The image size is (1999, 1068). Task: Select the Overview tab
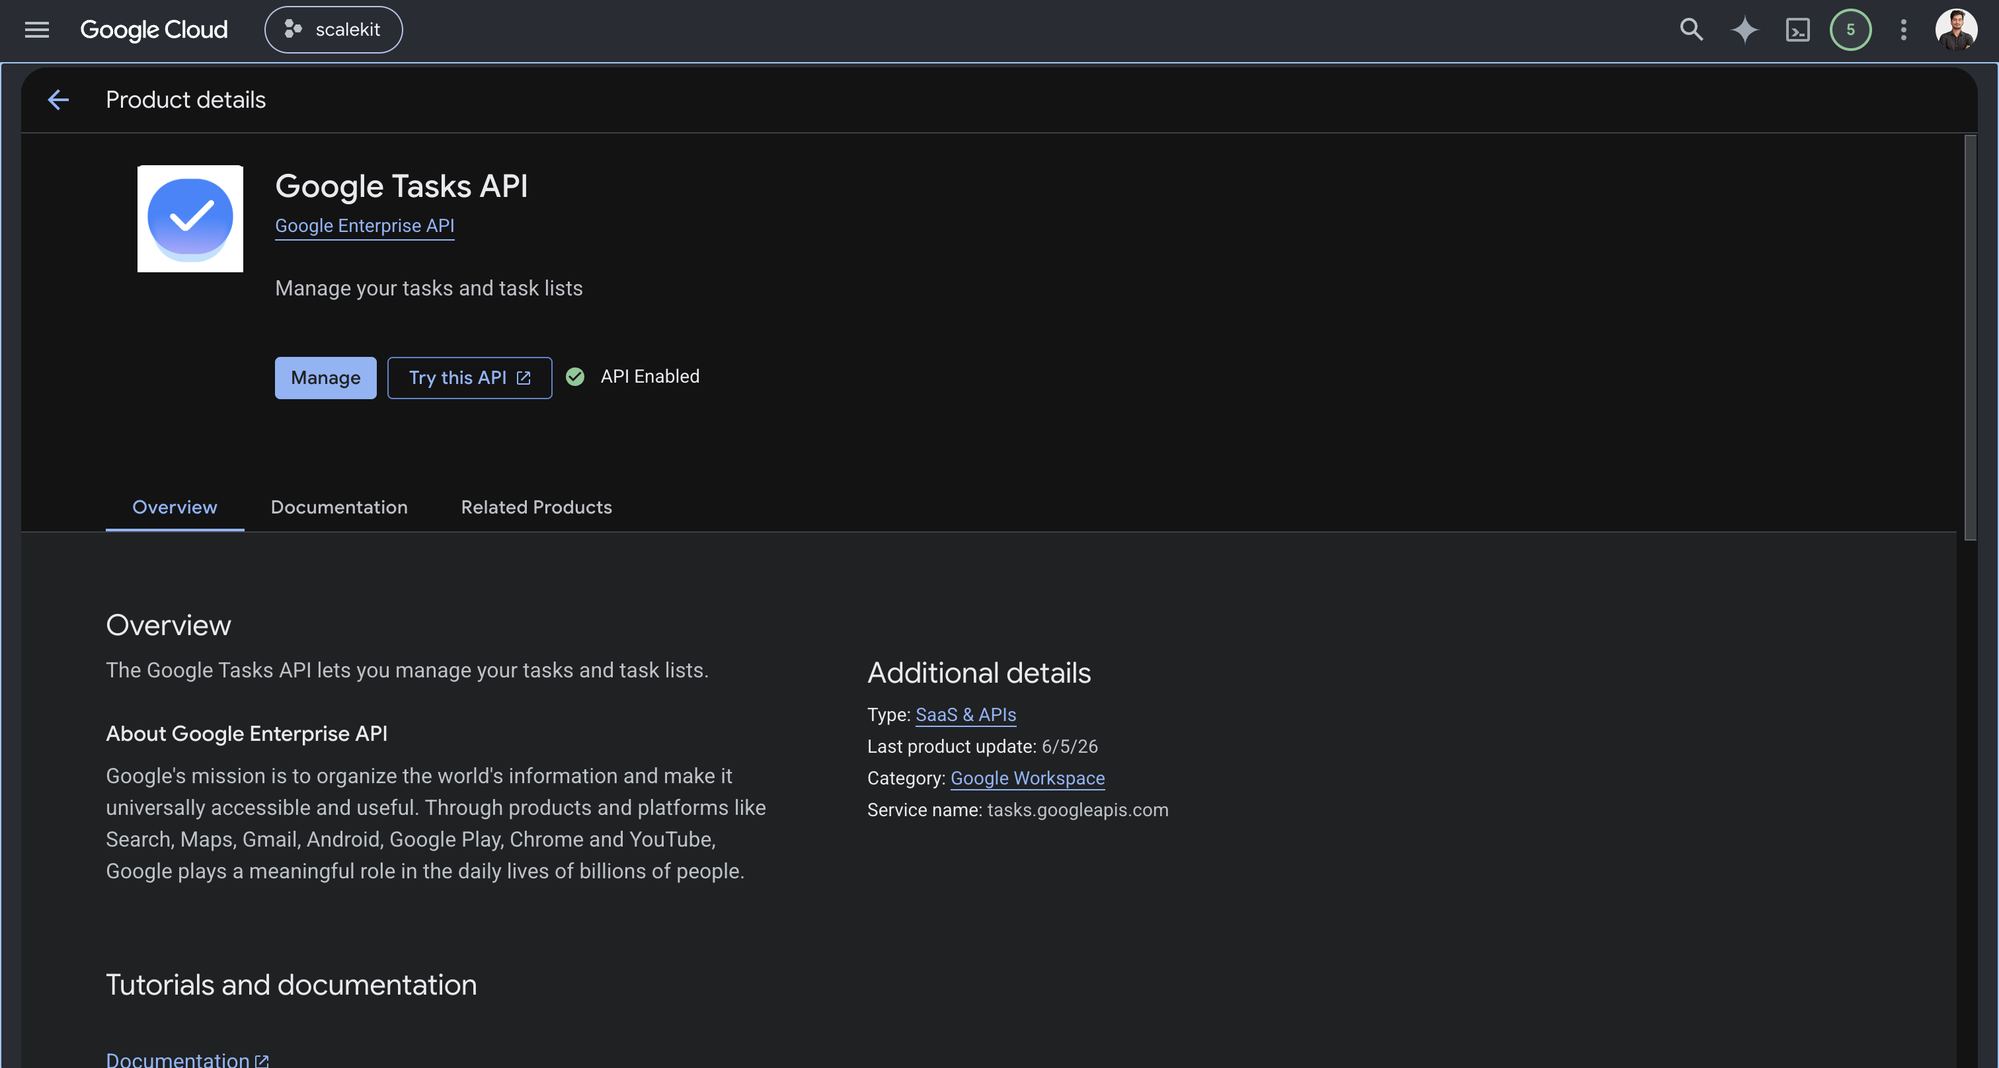click(174, 507)
